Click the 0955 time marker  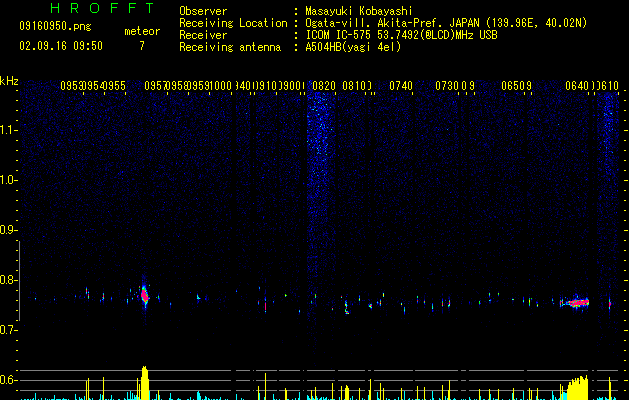tap(114, 86)
